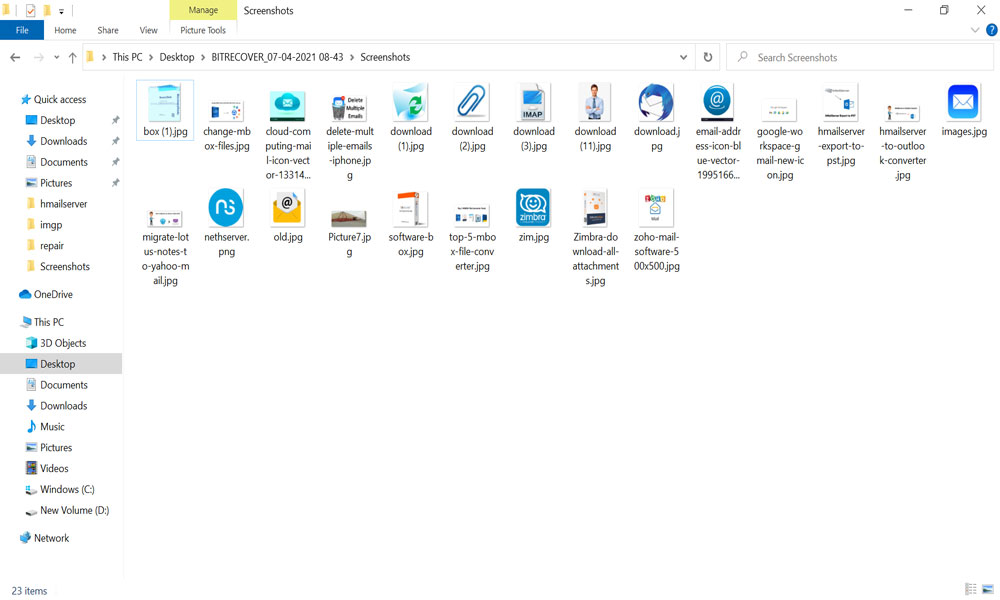Open Quick access in navigation pane

click(54, 99)
